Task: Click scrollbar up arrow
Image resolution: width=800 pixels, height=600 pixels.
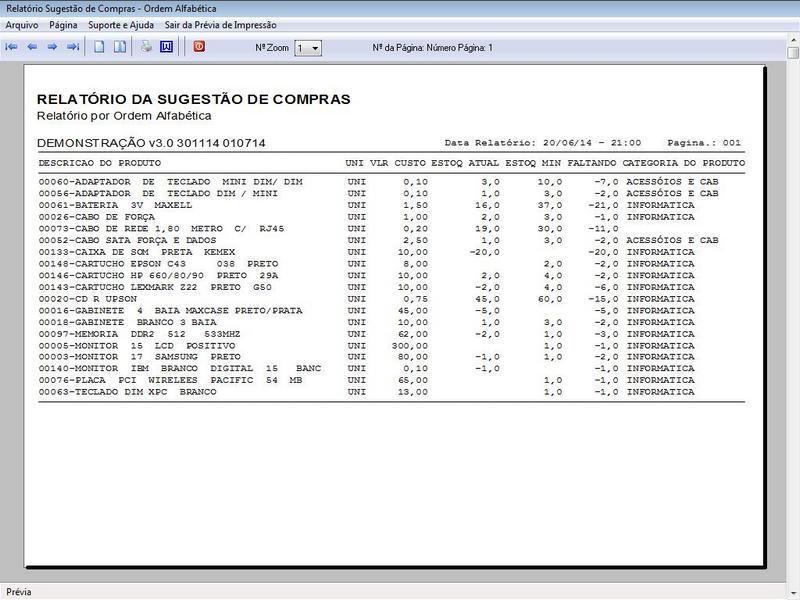Action: pyautogui.click(x=793, y=39)
